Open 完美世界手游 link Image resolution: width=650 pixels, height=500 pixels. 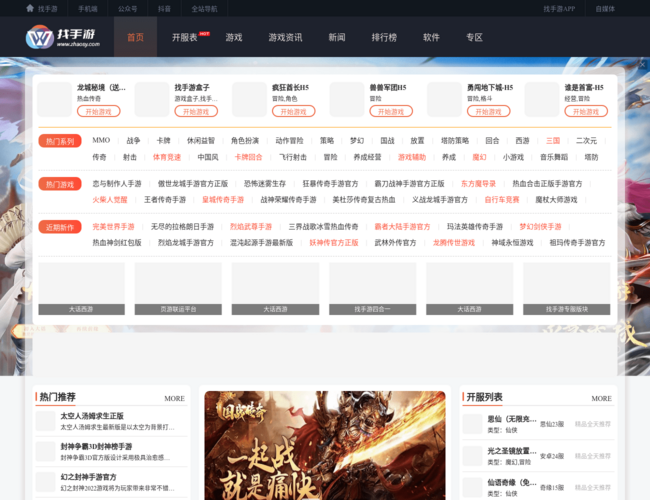114,227
